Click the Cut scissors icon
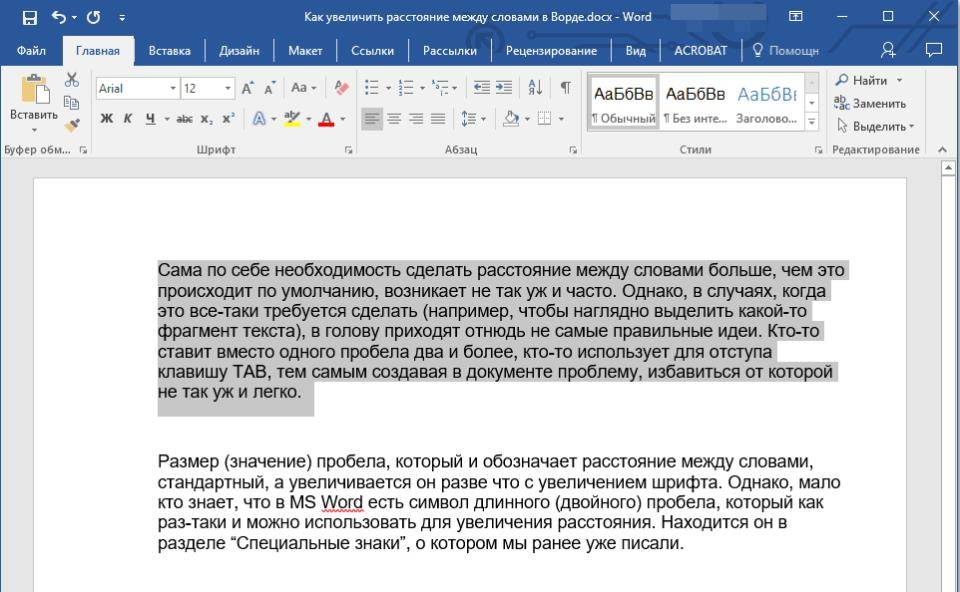Viewport: 960px width, 592px height. tap(71, 81)
